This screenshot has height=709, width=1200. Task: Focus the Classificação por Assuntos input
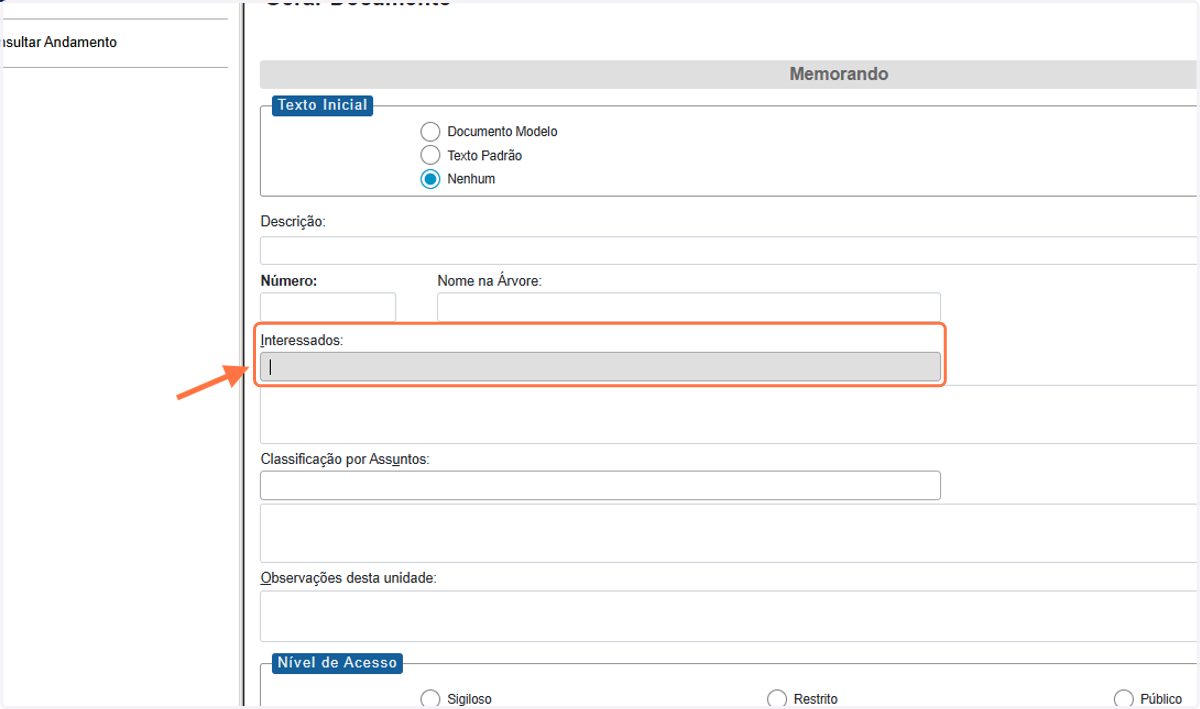click(600, 485)
